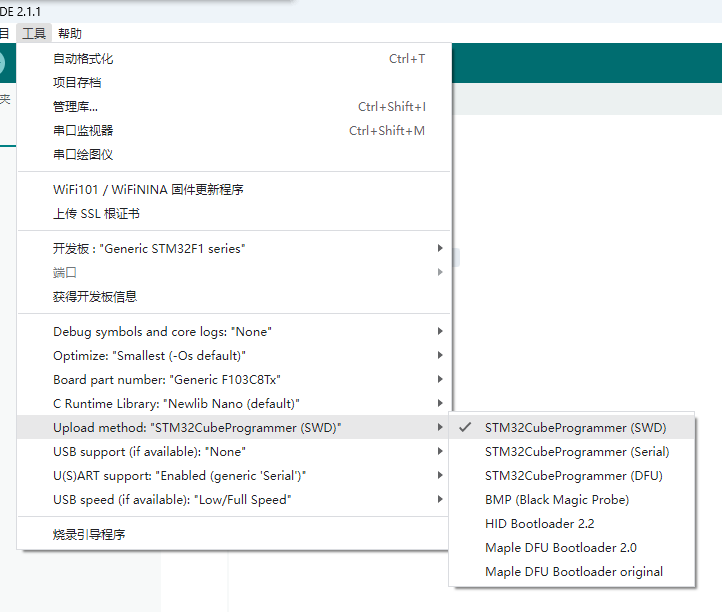The height and width of the screenshot is (612, 722).
Task: Select Maple DFU Bootloader 2.0
Action: coord(561,547)
